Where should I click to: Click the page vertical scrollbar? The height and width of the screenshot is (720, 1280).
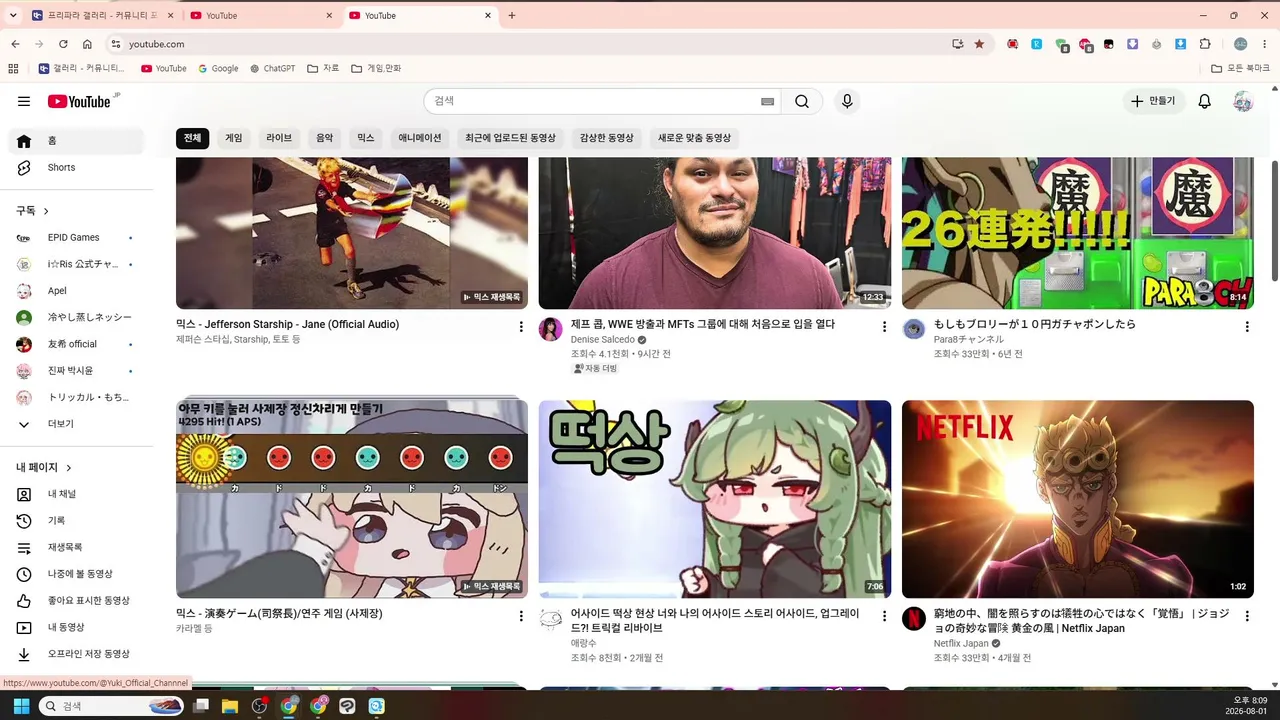coord(1274,220)
